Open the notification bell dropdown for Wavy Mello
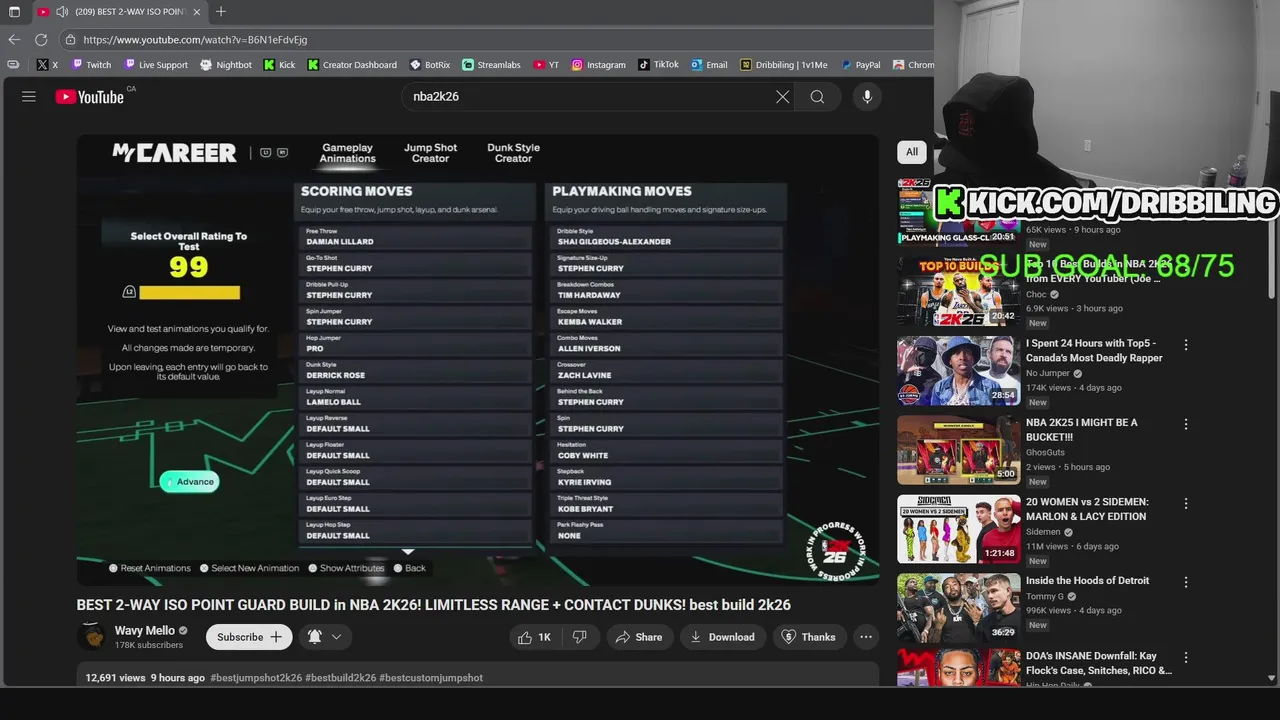Image resolution: width=1280 pixels, height=720 pixels. (x=325, y=637)
